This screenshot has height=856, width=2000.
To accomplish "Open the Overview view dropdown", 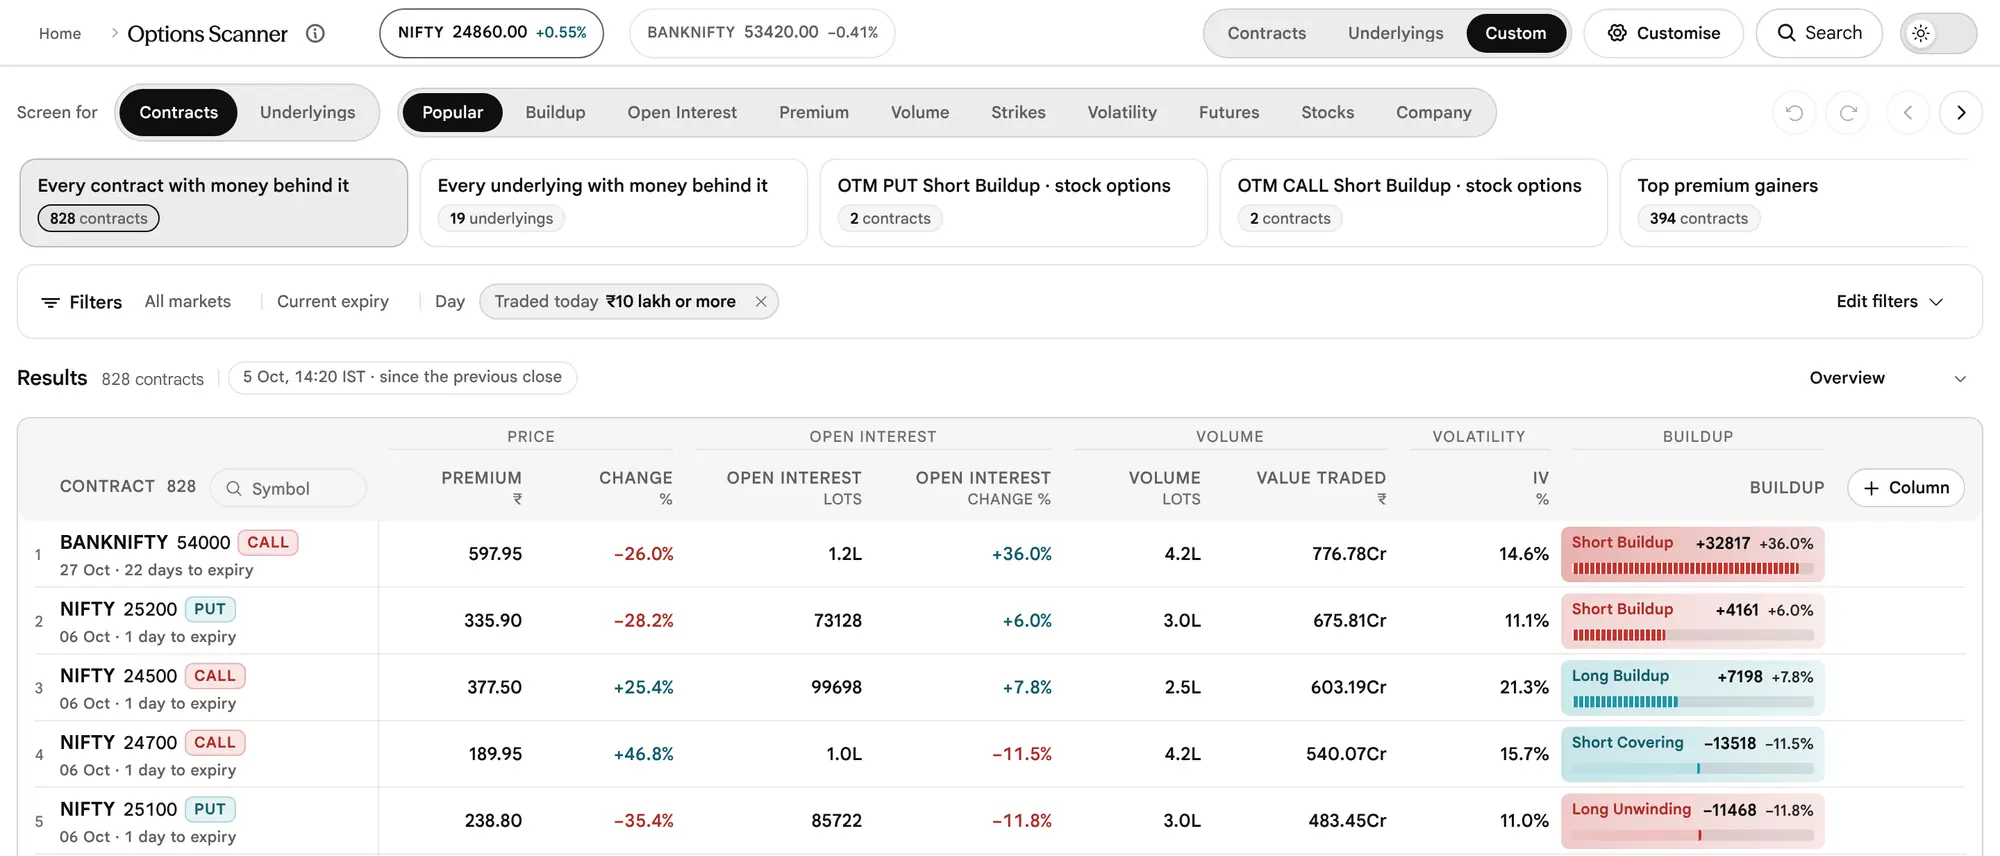I will click(1887, 378).
